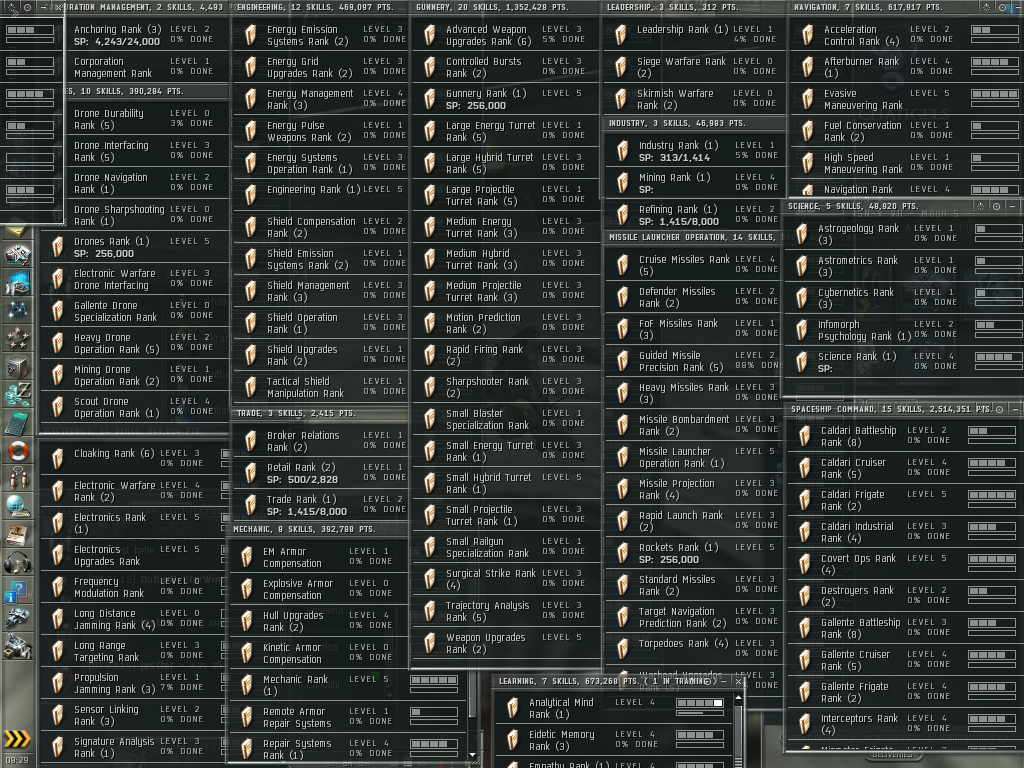Click the Remote Armor Repair Systems level bar
Image resolution: width=1024 pixels, height=768 pixels.
click(434, 712)
